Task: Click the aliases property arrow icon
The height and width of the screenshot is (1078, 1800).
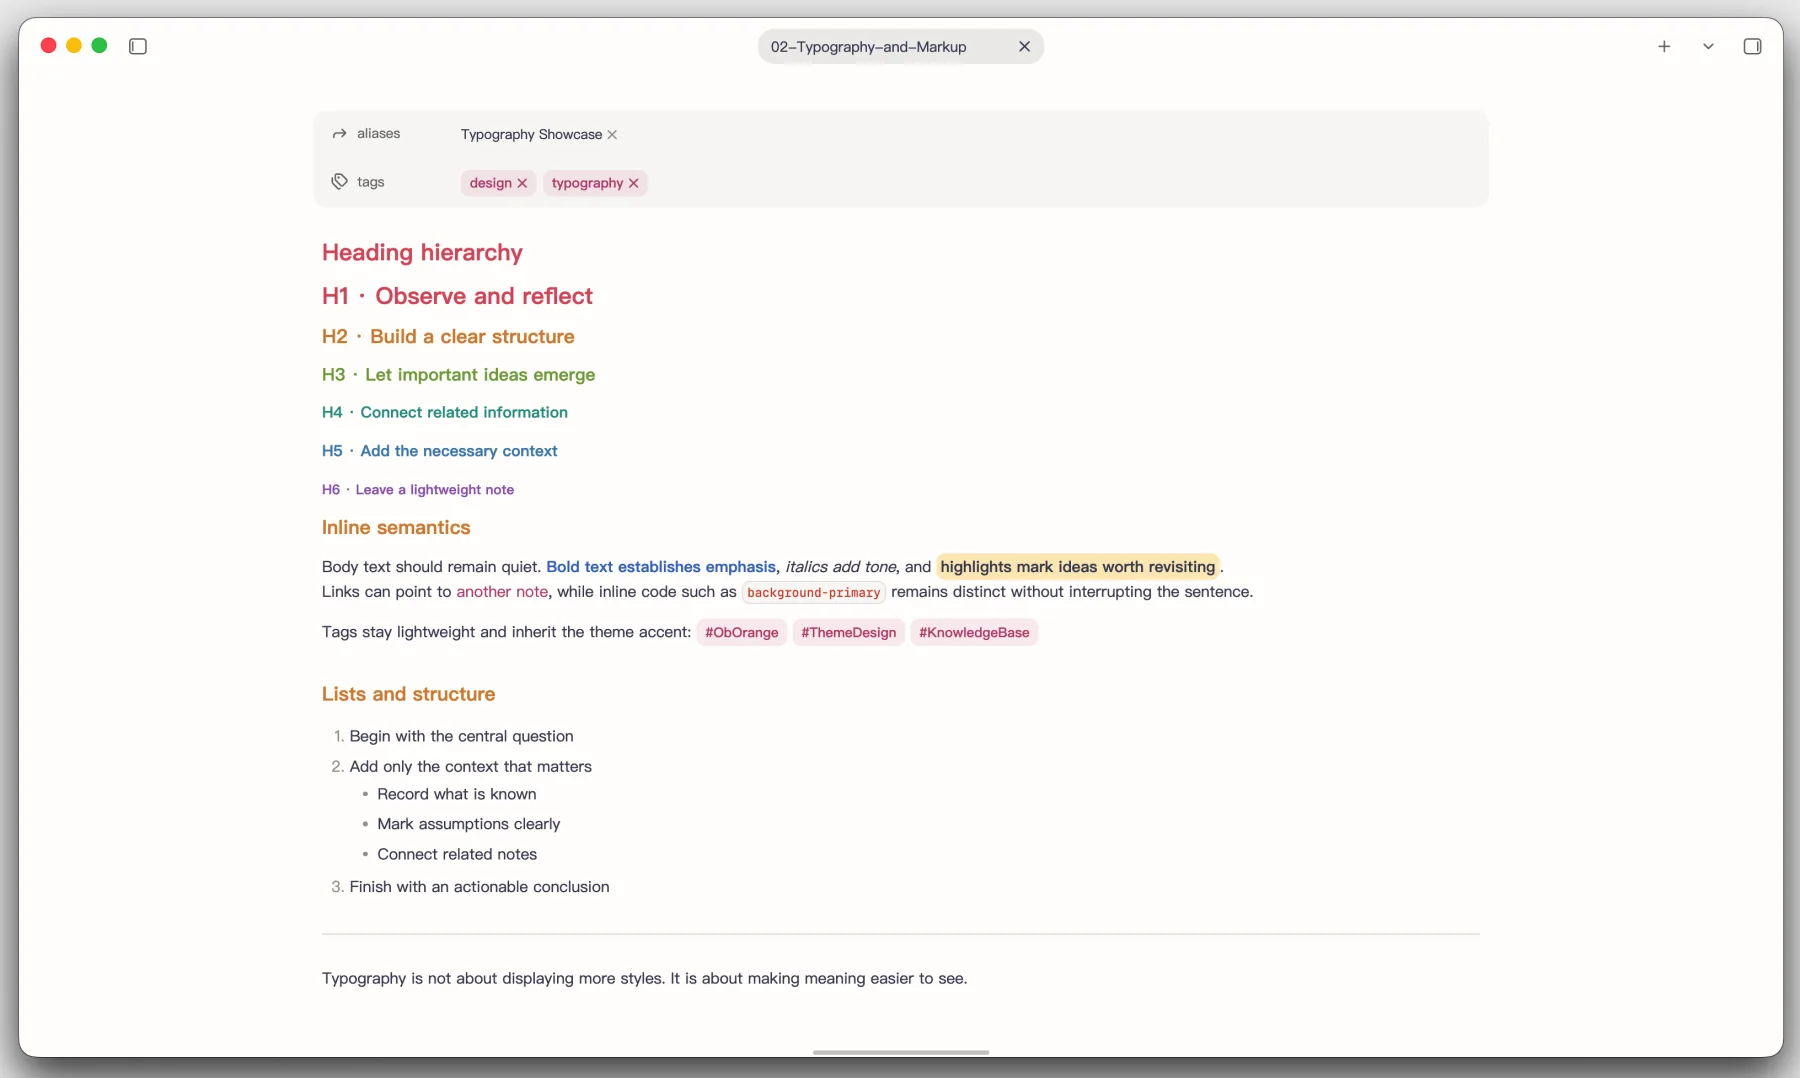Action: tap(339, 134)
